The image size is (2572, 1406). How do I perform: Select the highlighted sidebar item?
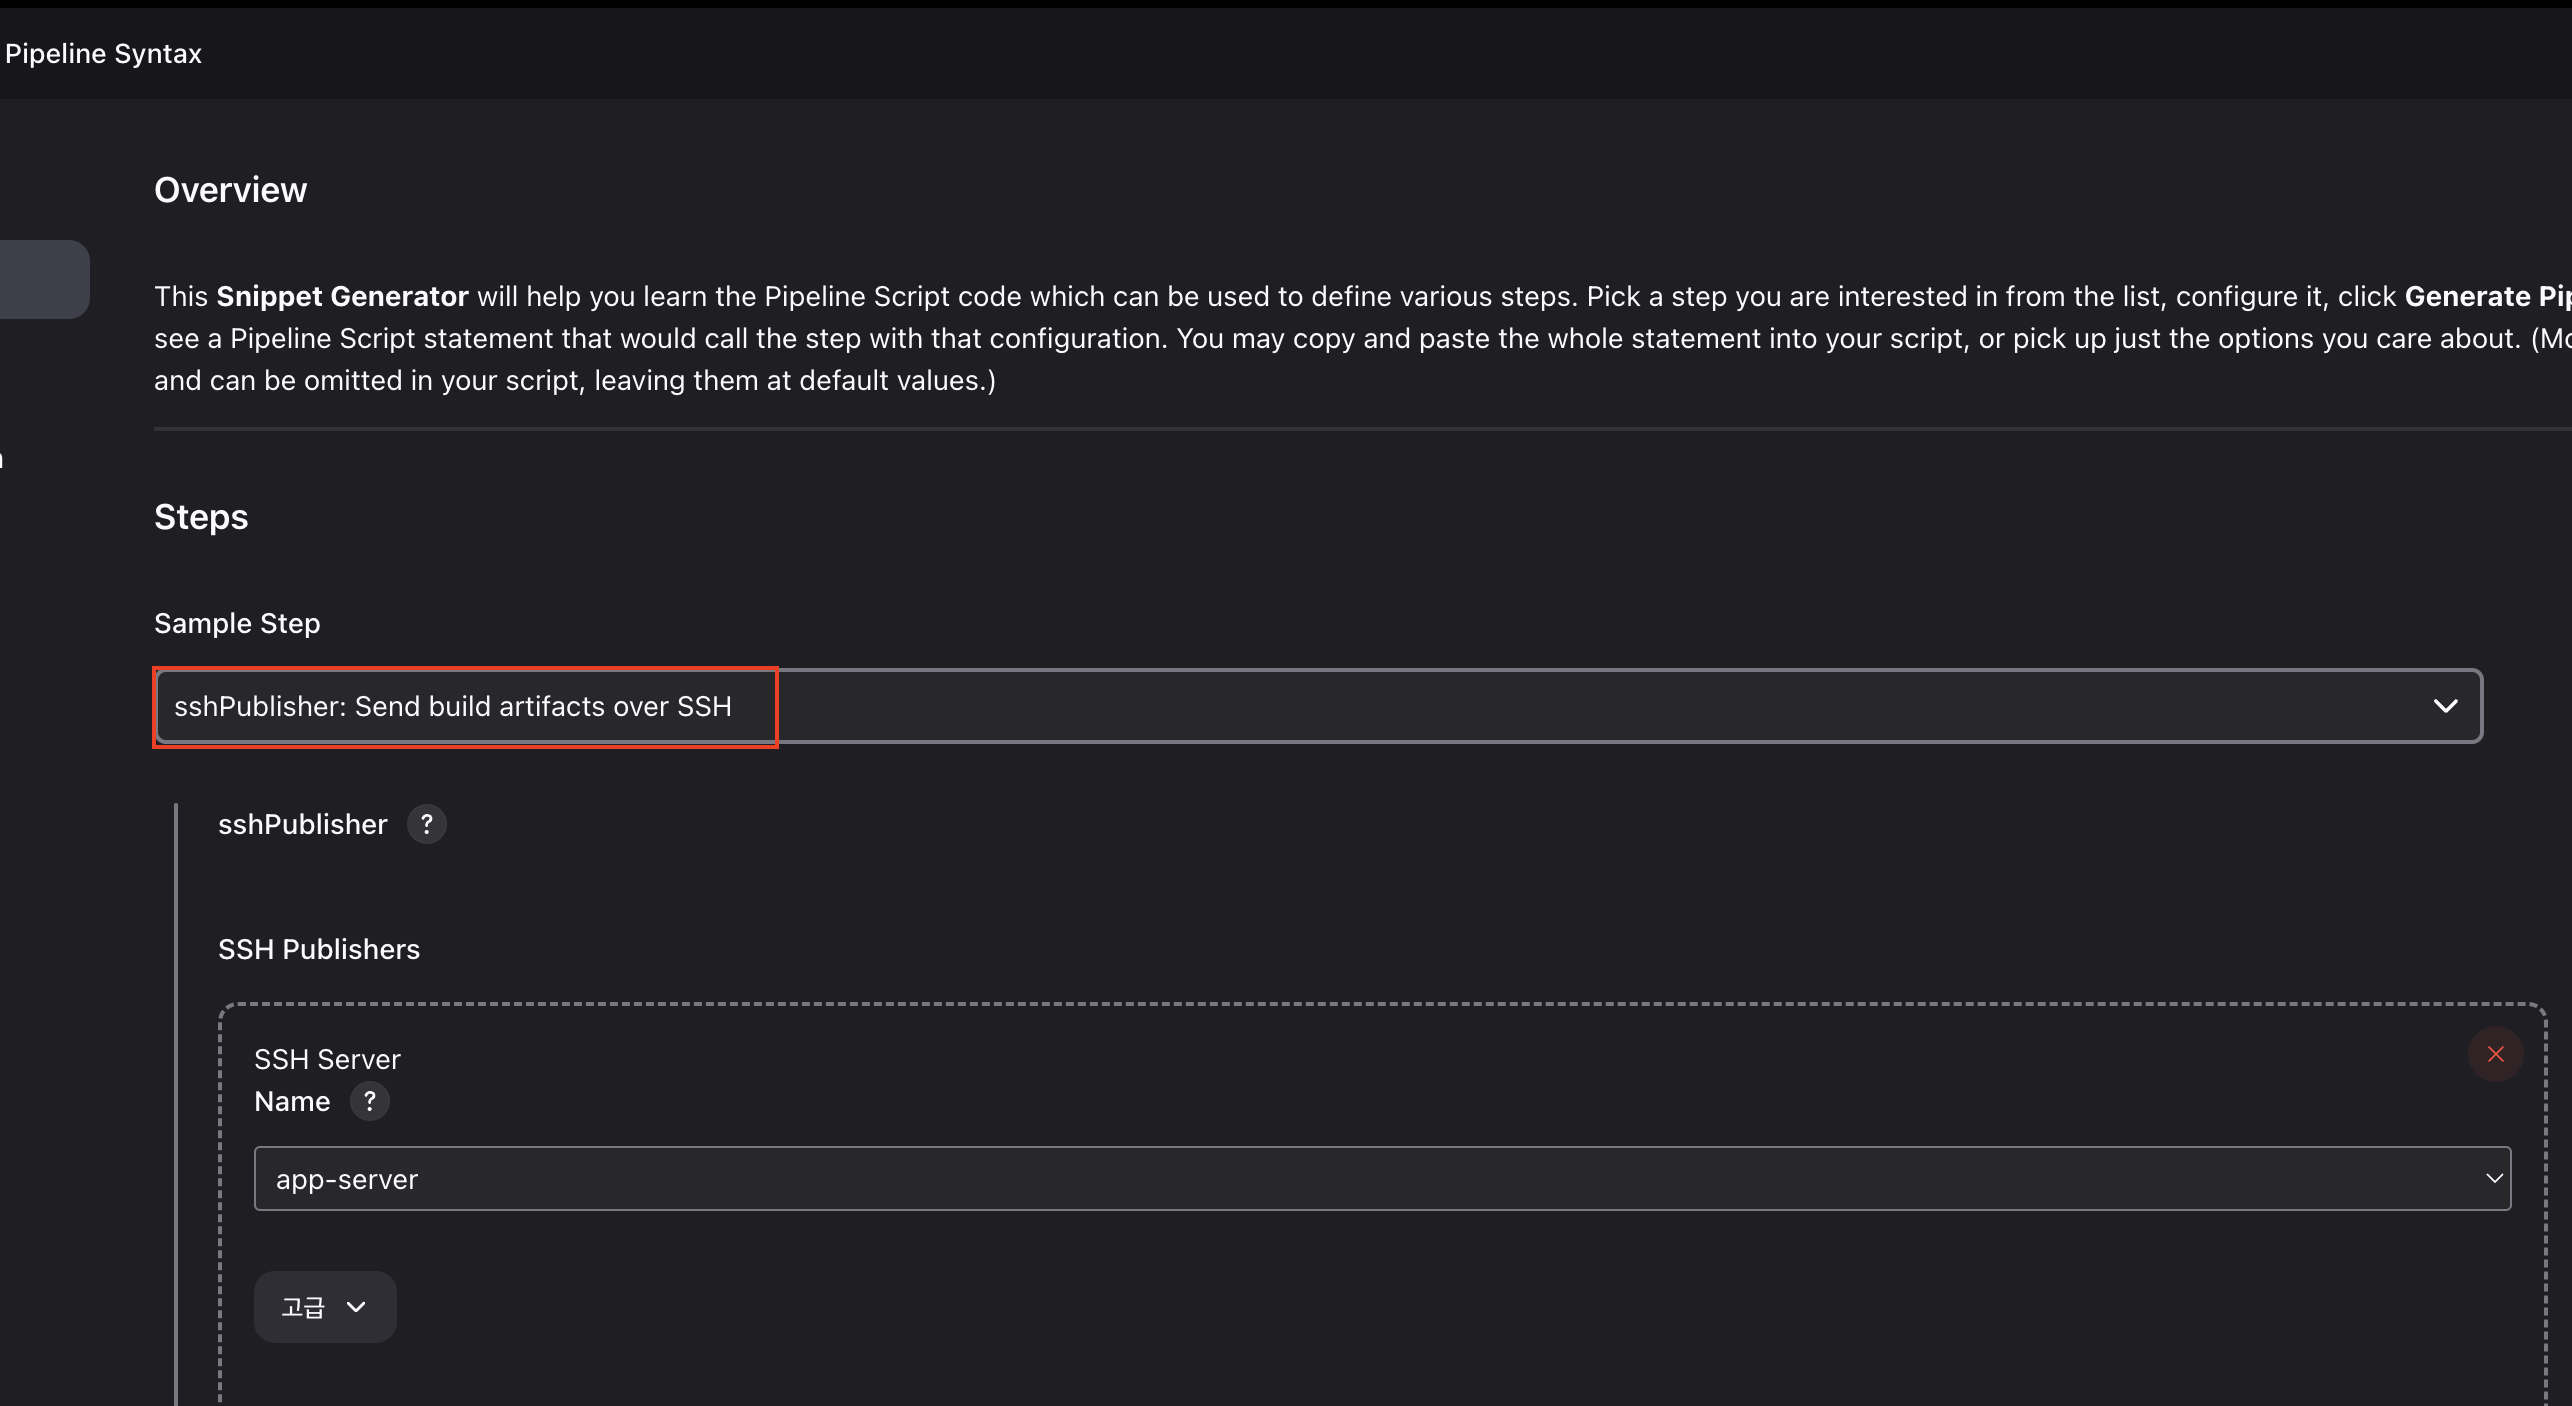(x=43, y=279)
